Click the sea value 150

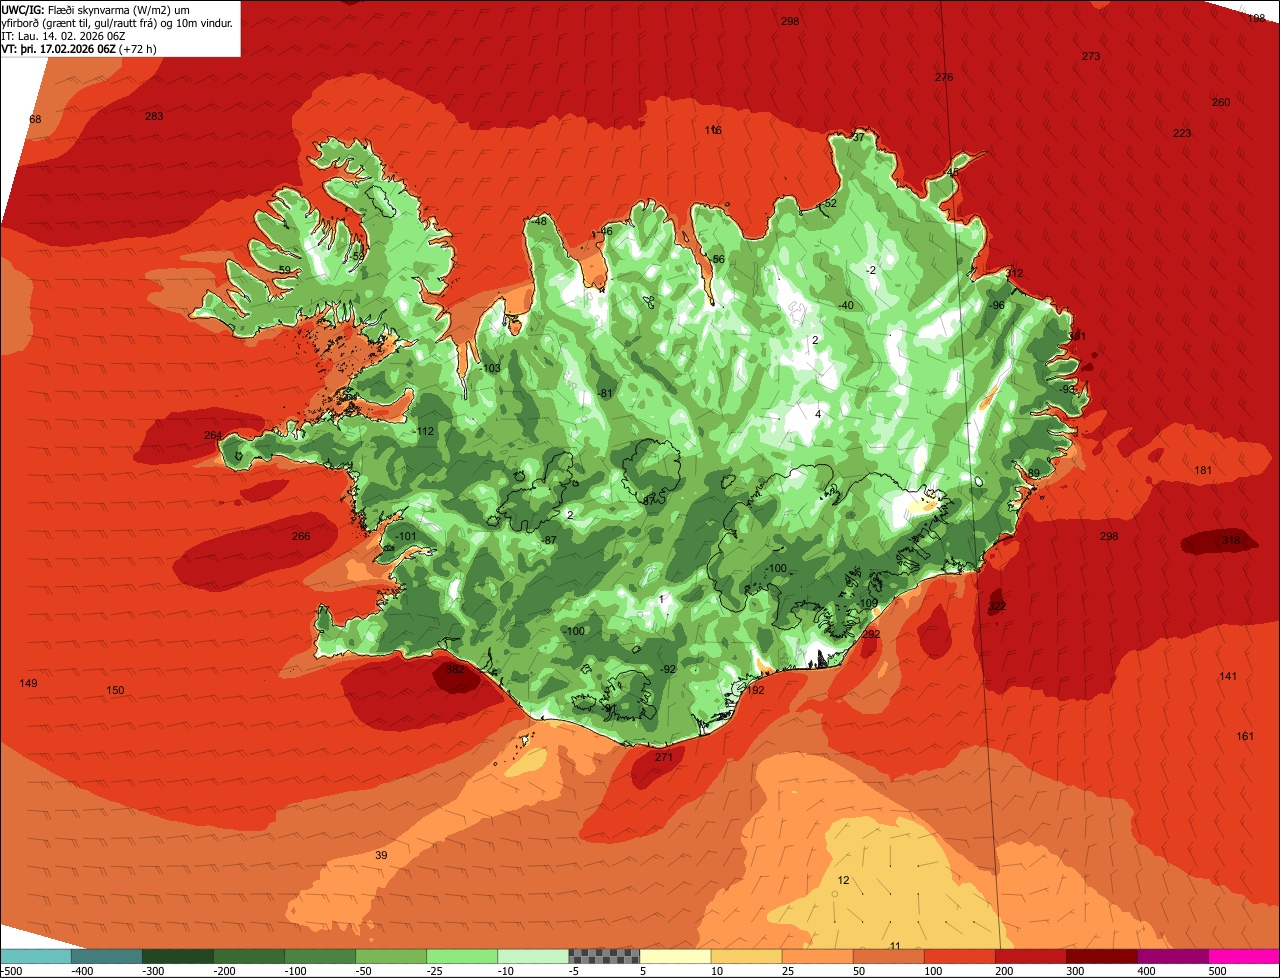(x=115, y=690)
